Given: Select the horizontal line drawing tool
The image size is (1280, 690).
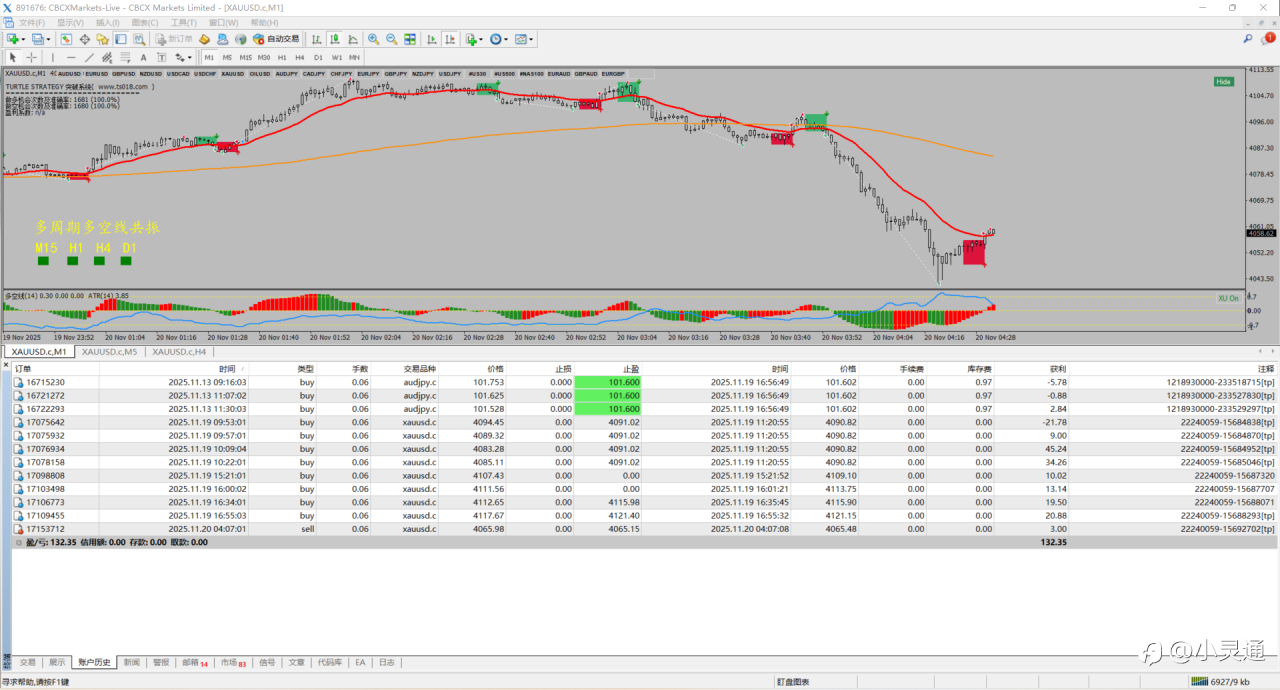Looking at the screenshot, I should (71, 57).
